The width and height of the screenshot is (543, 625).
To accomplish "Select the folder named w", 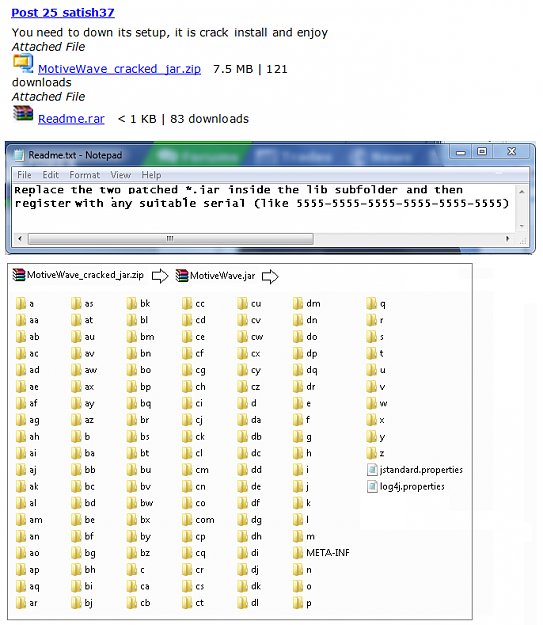I will point(377,403).
